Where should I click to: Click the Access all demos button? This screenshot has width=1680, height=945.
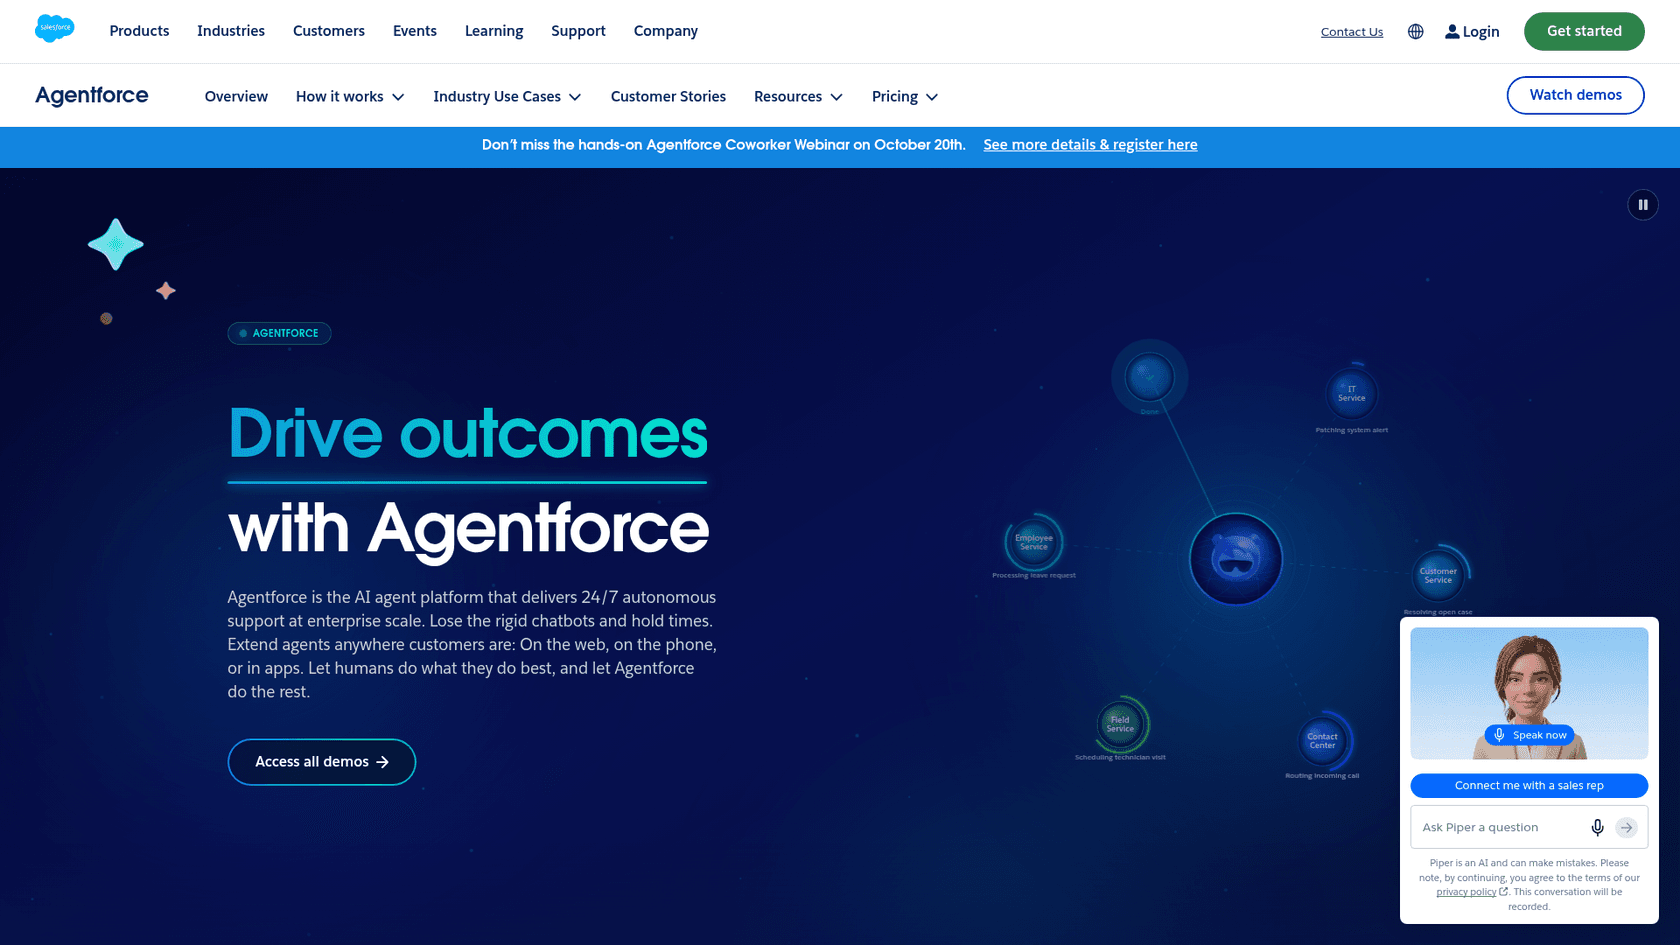321,762
